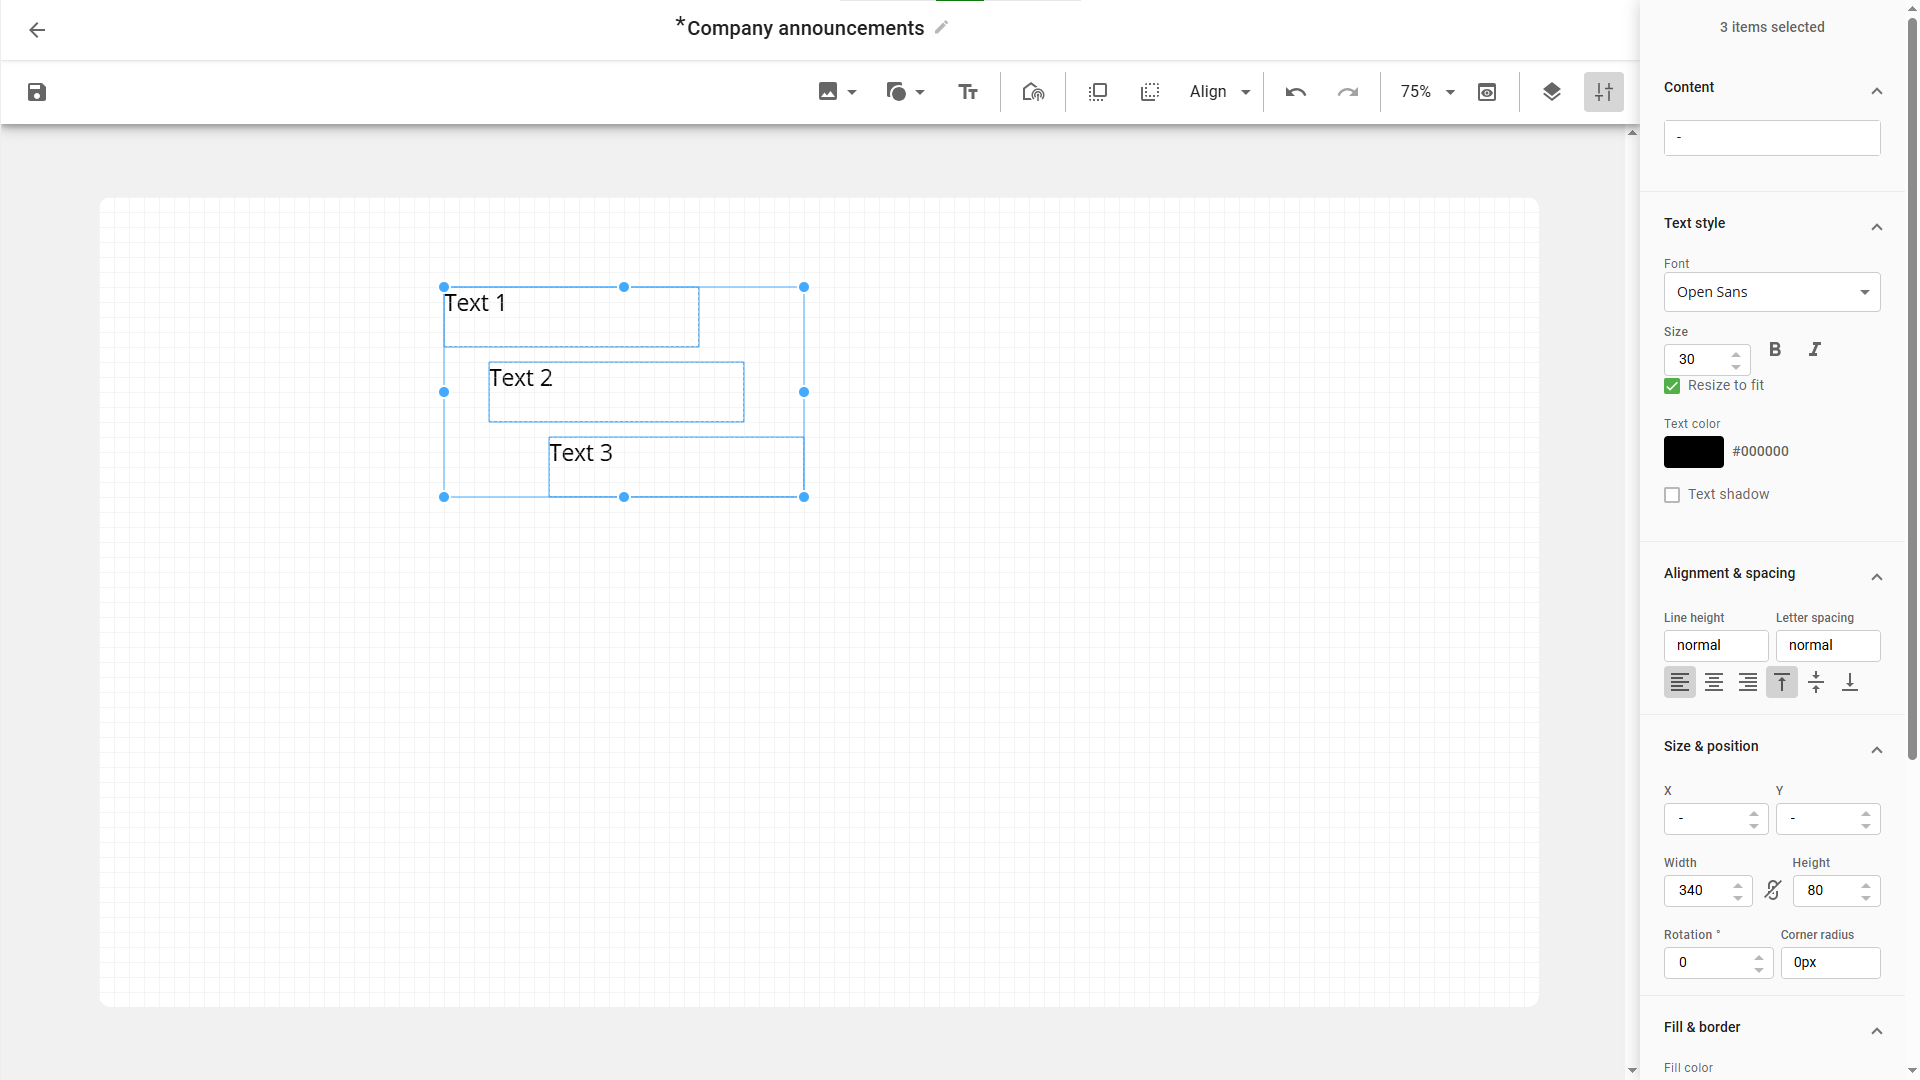The height and width of the screenshot is (1080, 1920).
Task: Uncheck the Resize to fit checkbox
Action: click(1672, 386)
